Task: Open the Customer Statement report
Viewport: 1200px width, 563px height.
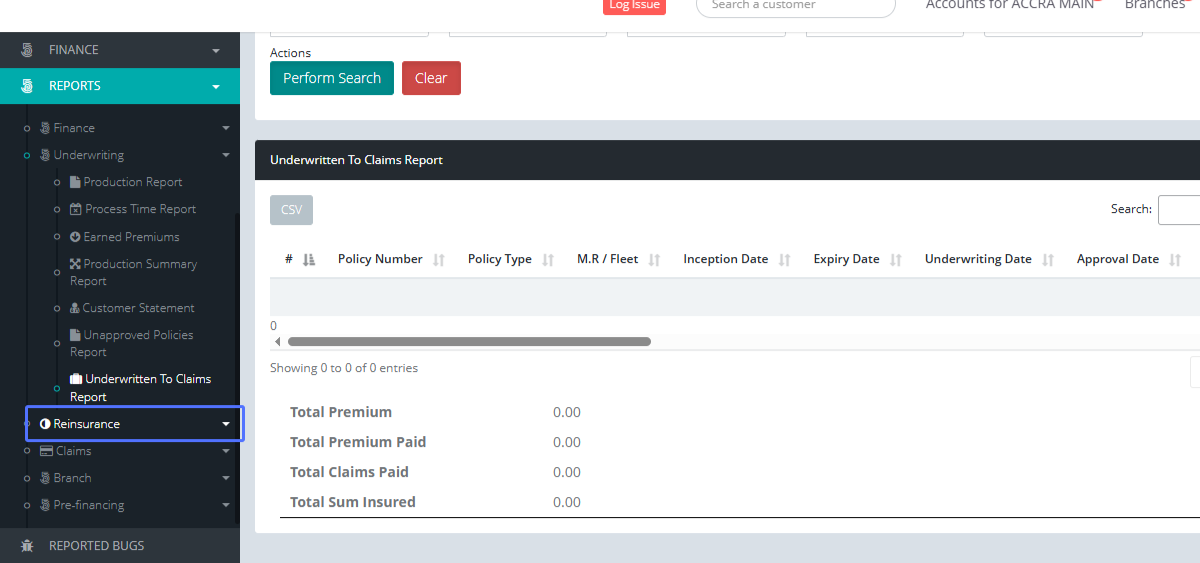Action: (x=138, y=308)
